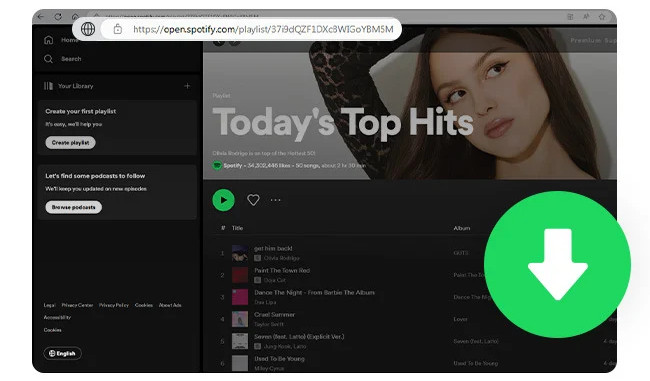Click 'Create your first playlist' heading
Screen dimensions: 650x381
[x=80, y=111]
